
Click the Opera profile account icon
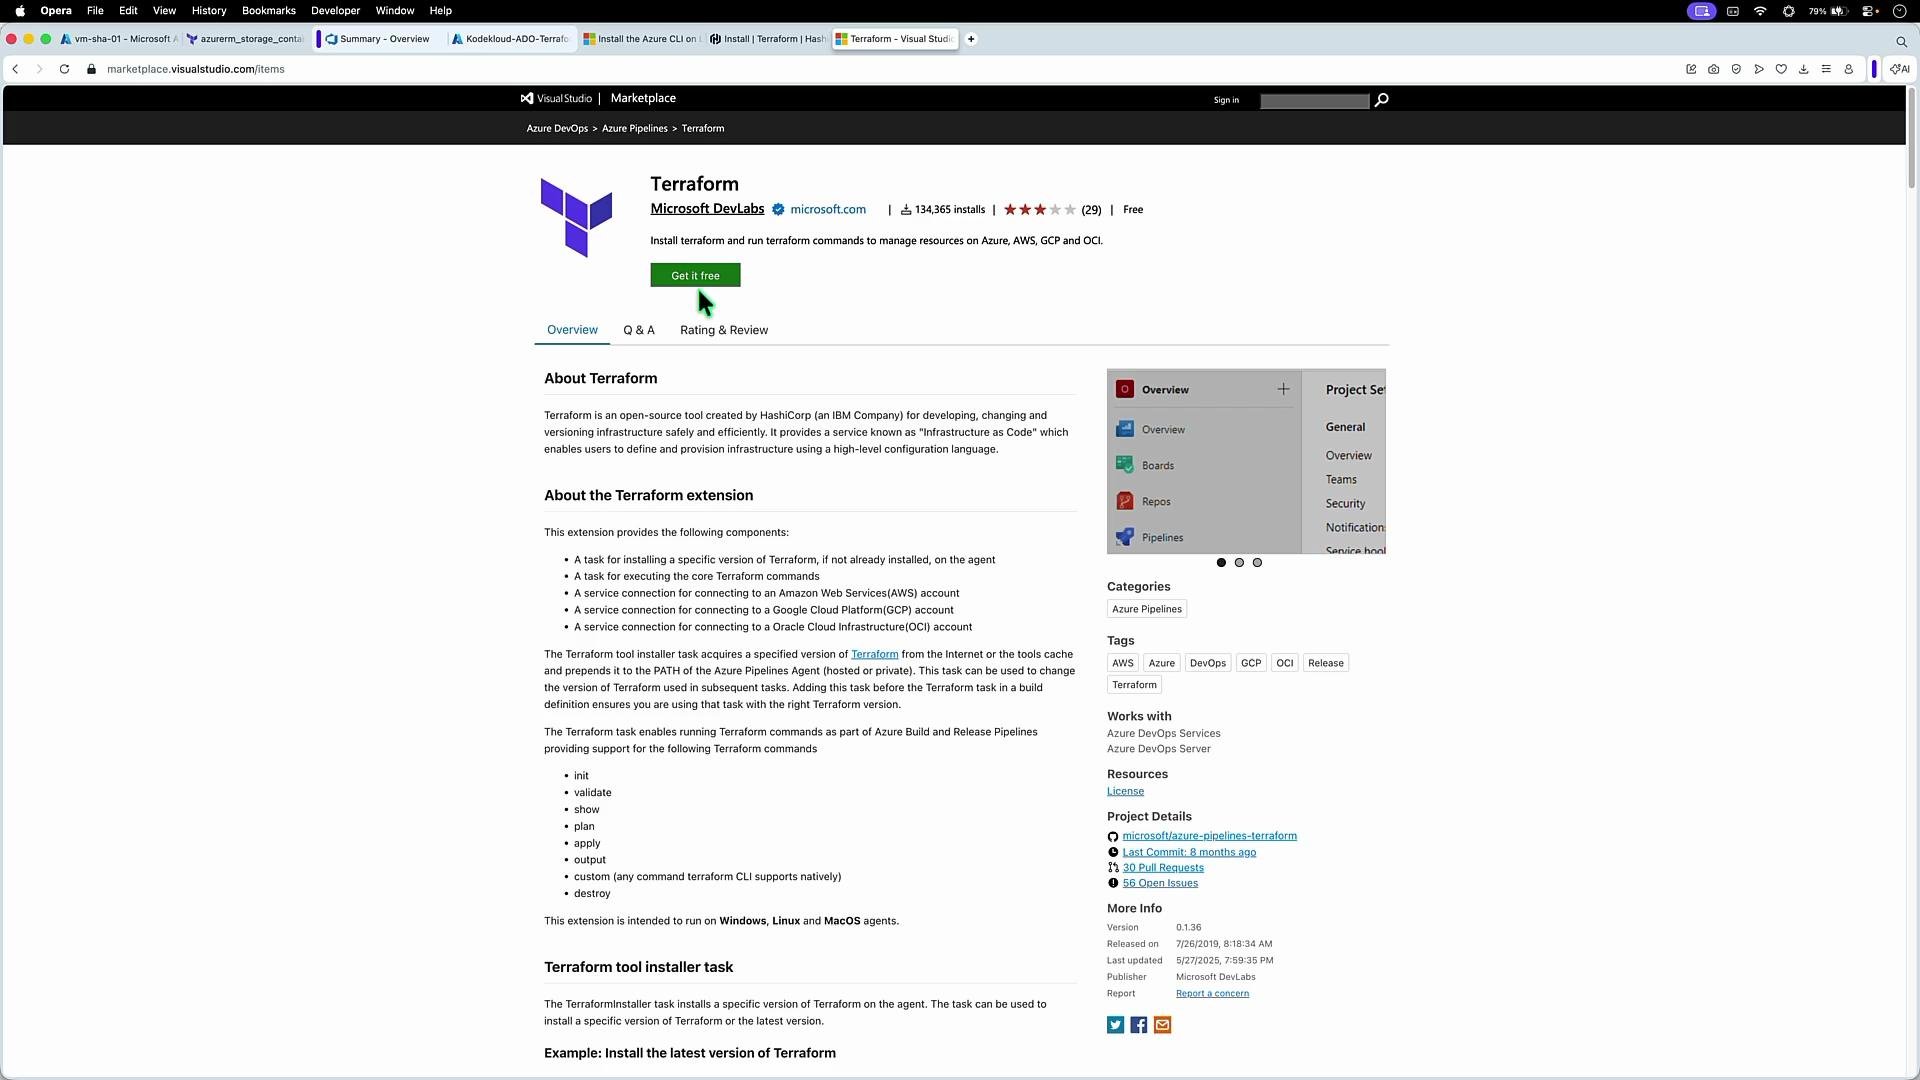(x=1849, y=69)
